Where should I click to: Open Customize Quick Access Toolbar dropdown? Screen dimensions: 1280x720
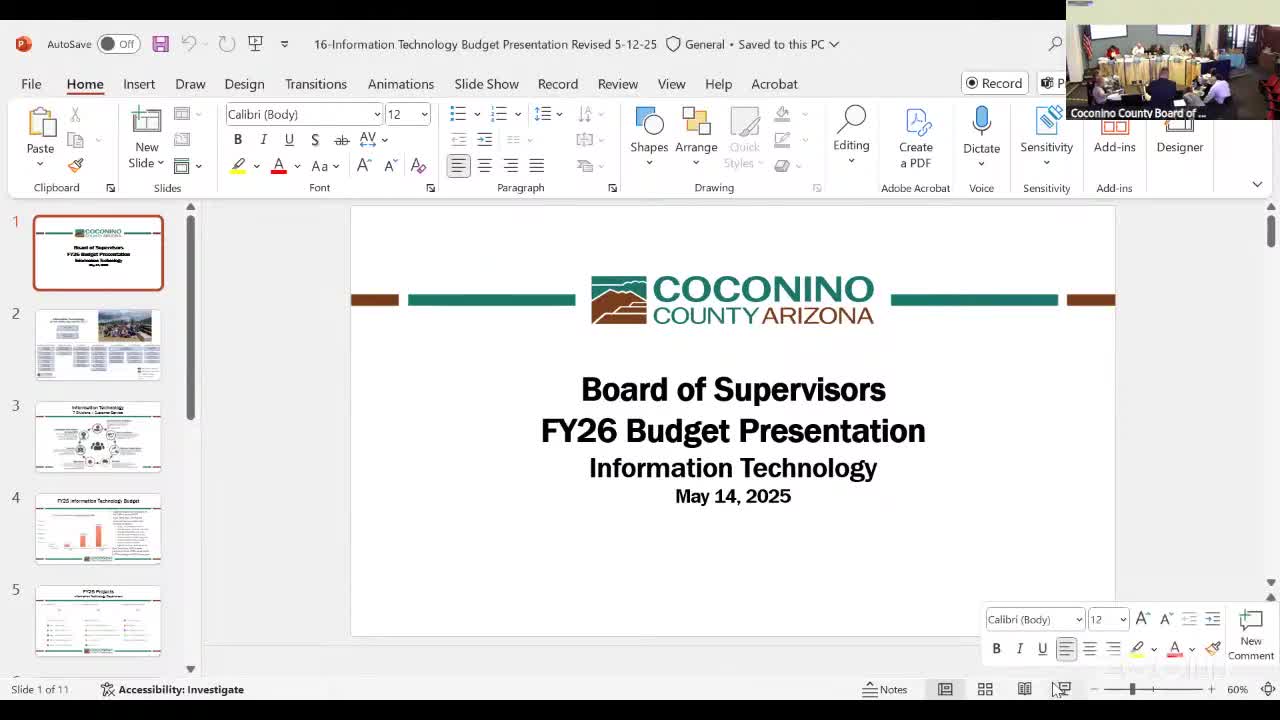[284, 44]
